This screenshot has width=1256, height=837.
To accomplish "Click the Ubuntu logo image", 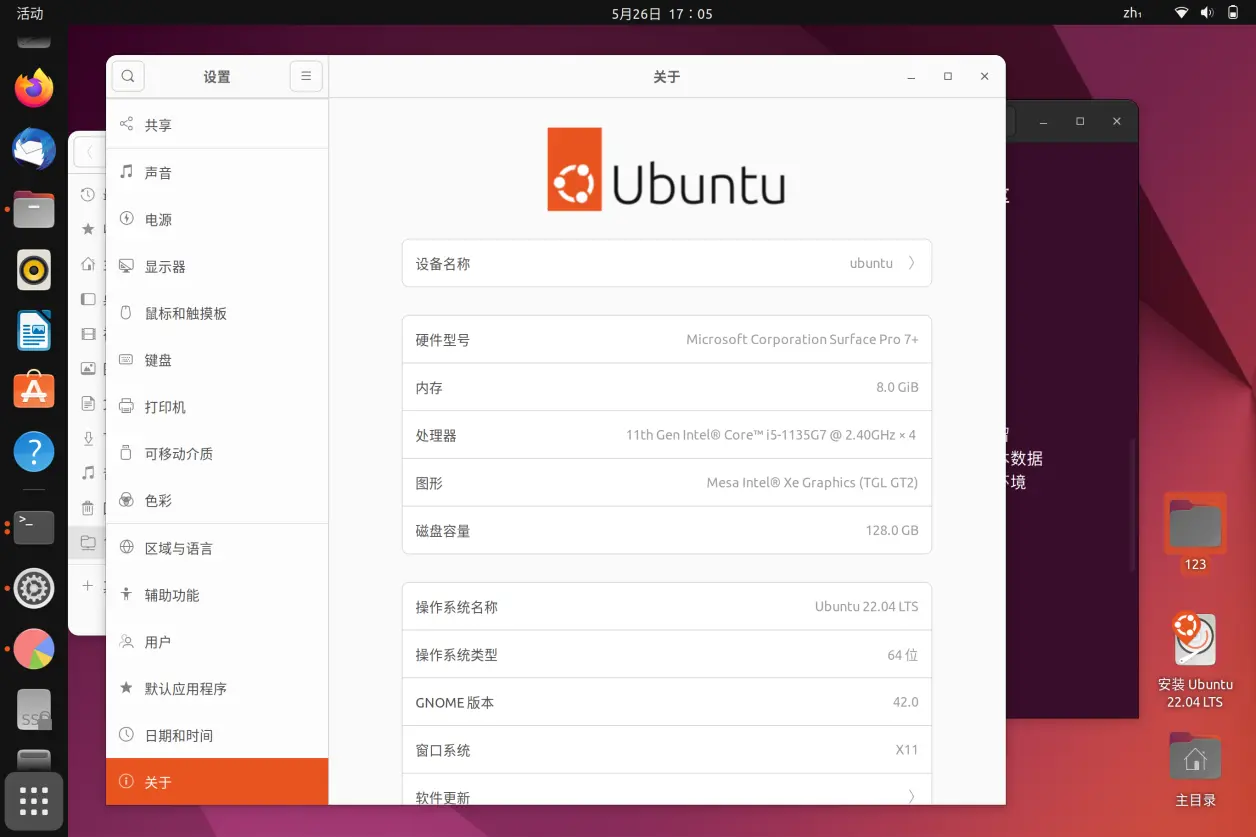I will (666, 169).
